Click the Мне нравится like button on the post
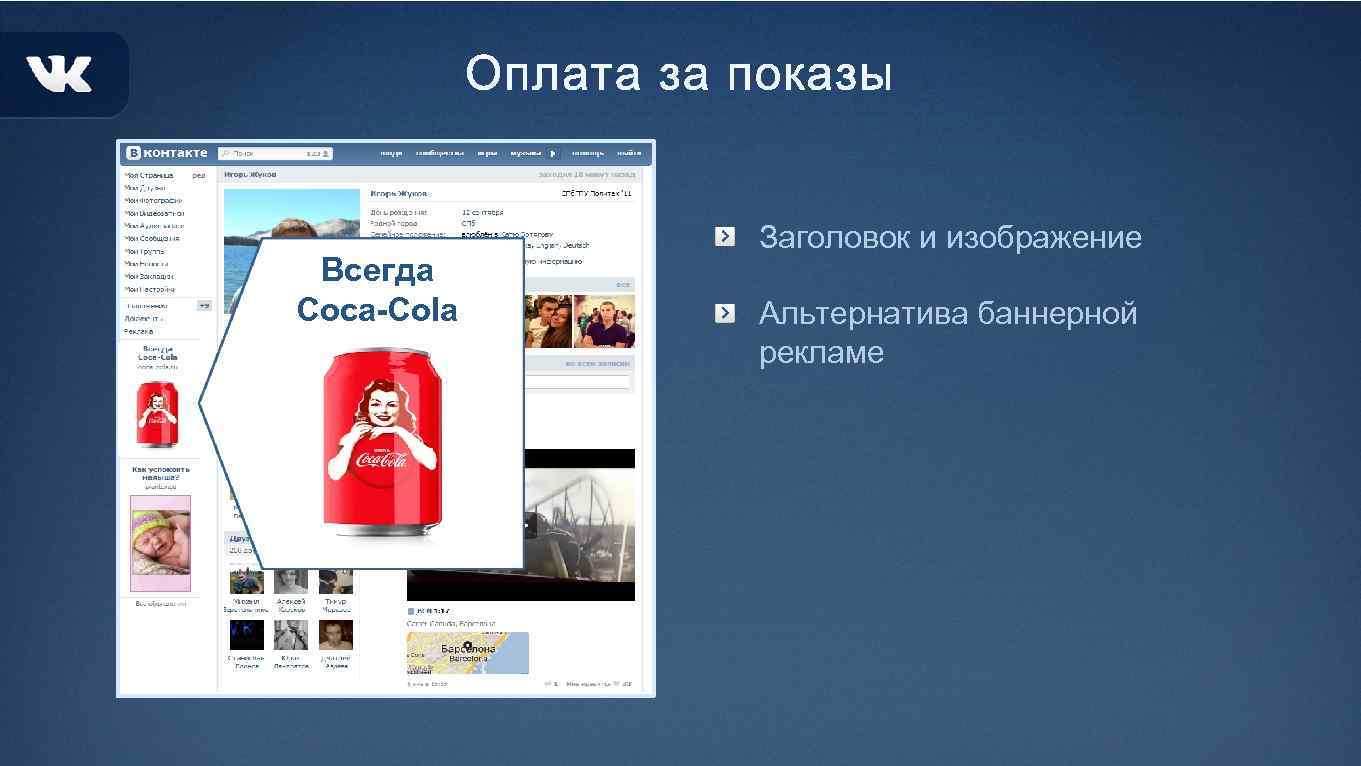The image size is (1361, 766). [598, 684]
